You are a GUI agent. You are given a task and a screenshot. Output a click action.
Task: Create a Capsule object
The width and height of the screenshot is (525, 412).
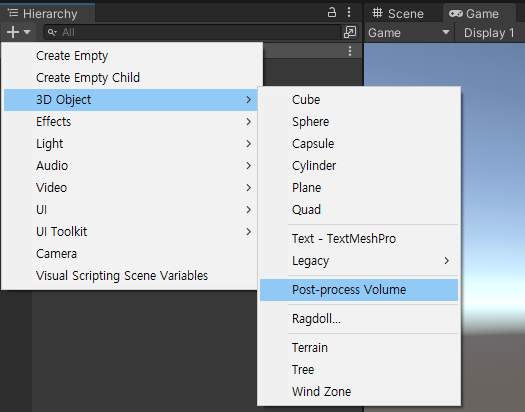click(359, 144)
